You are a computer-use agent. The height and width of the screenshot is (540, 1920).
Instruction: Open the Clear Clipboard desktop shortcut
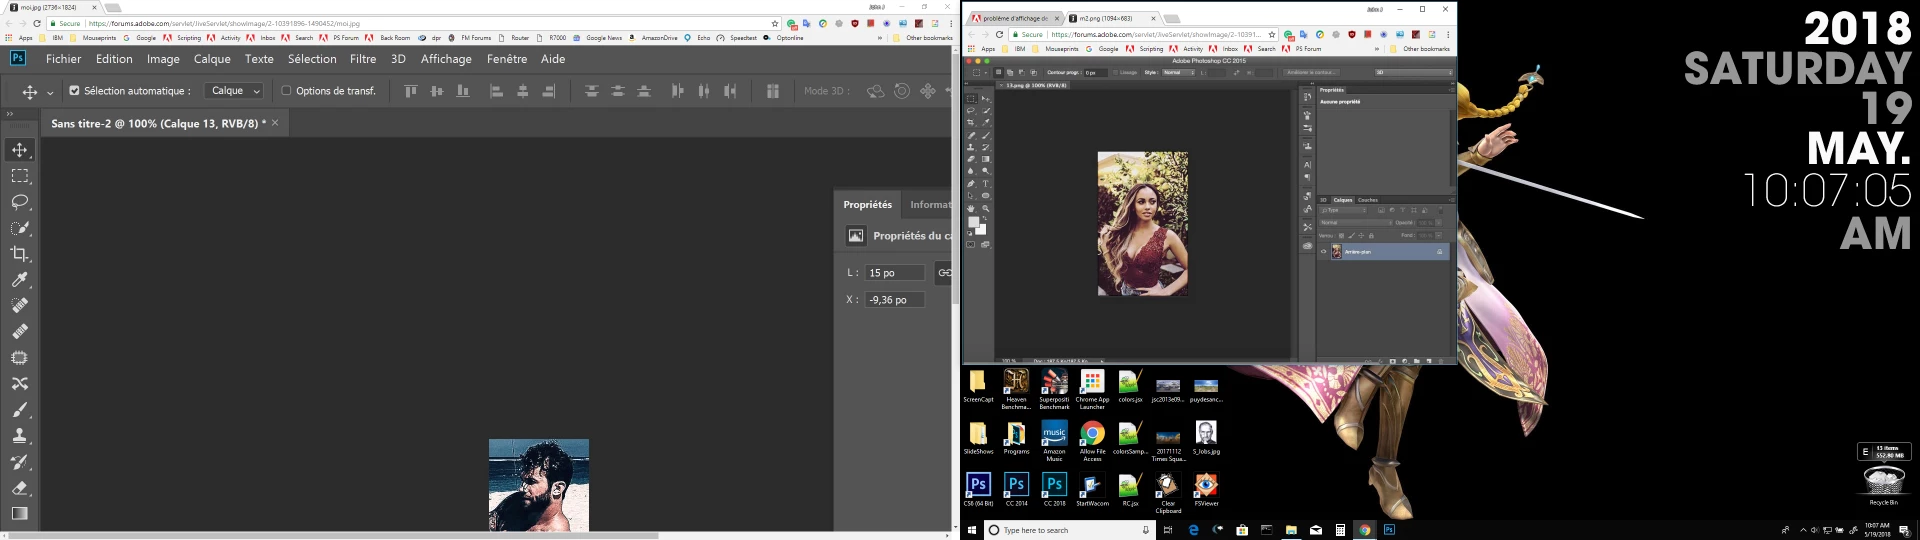[x=1168, y=493]
